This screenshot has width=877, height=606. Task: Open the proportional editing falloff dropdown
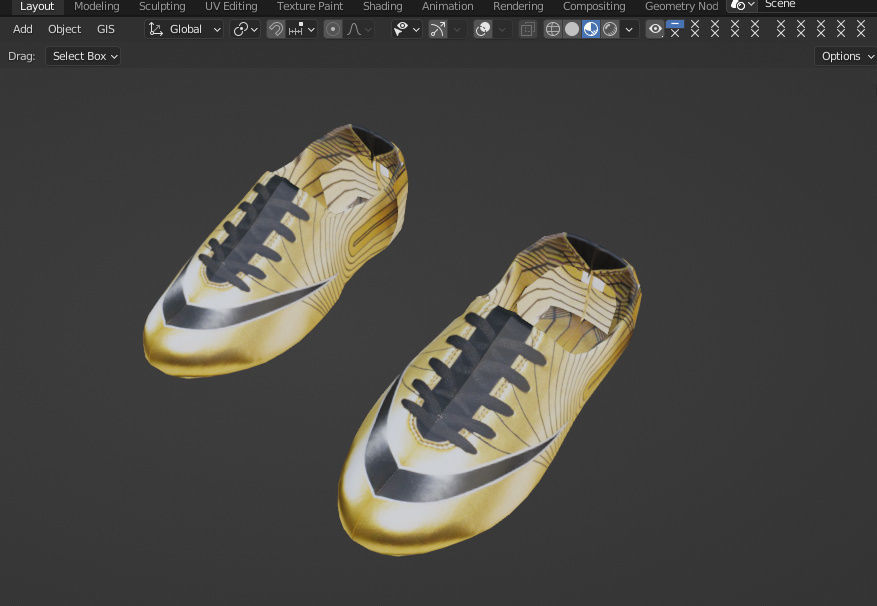pos(359,29)
